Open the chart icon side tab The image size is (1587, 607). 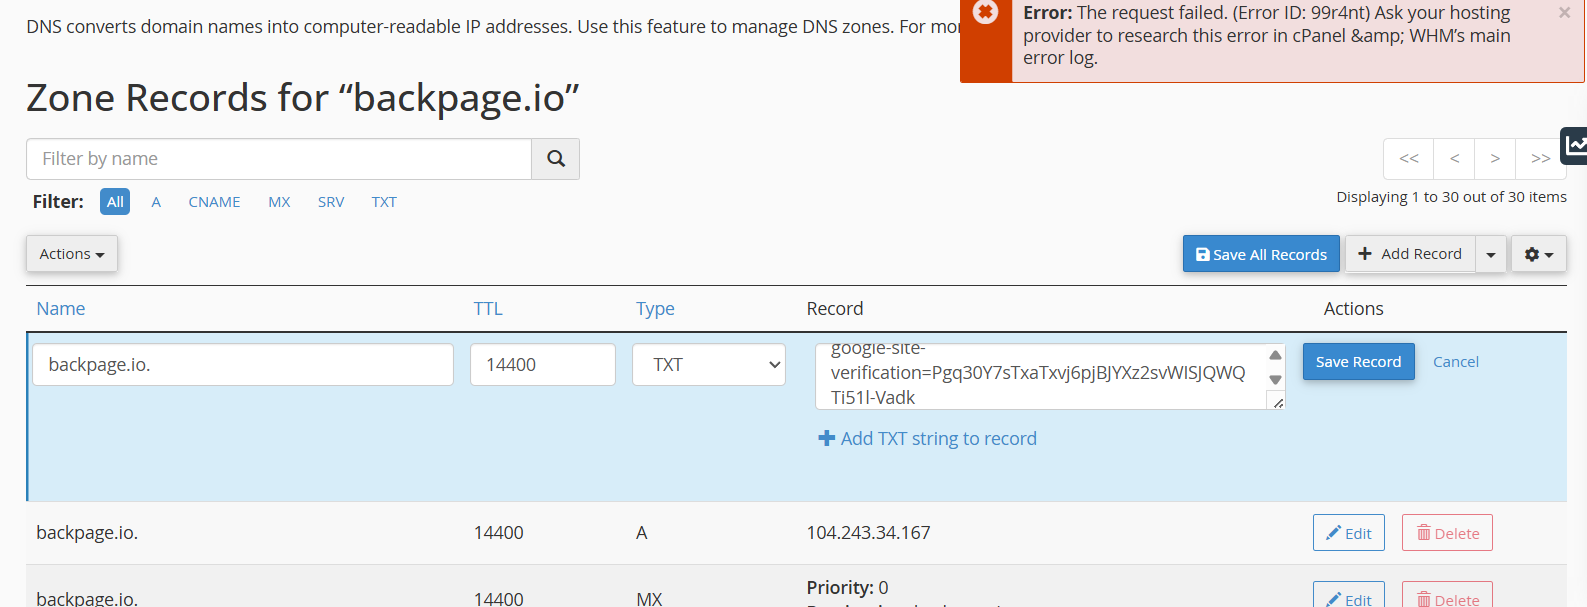[x=1574, y=146]
